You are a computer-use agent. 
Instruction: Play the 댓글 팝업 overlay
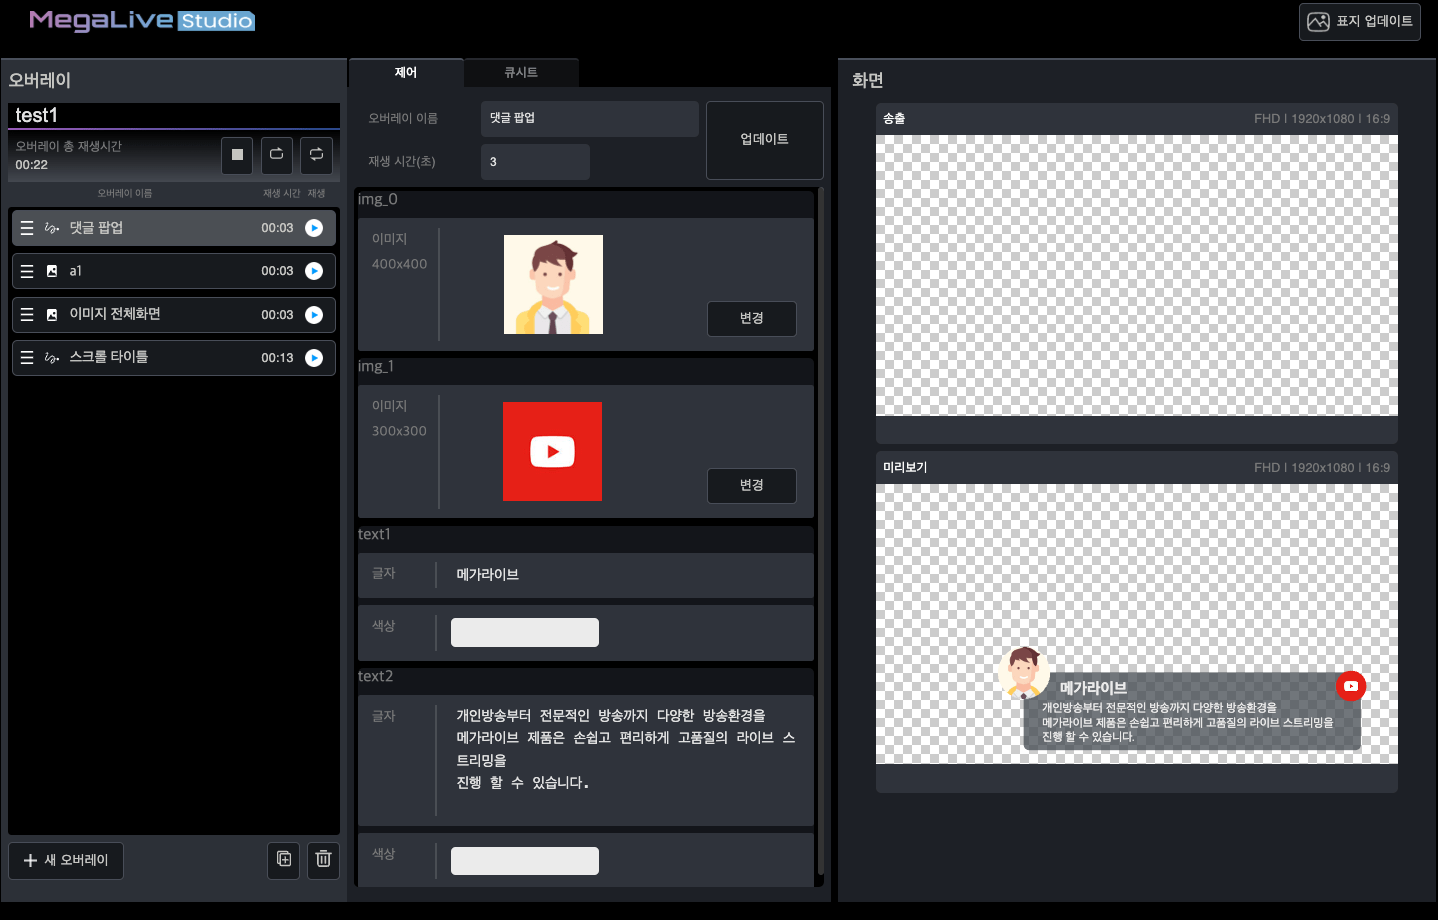pos(314,228)
